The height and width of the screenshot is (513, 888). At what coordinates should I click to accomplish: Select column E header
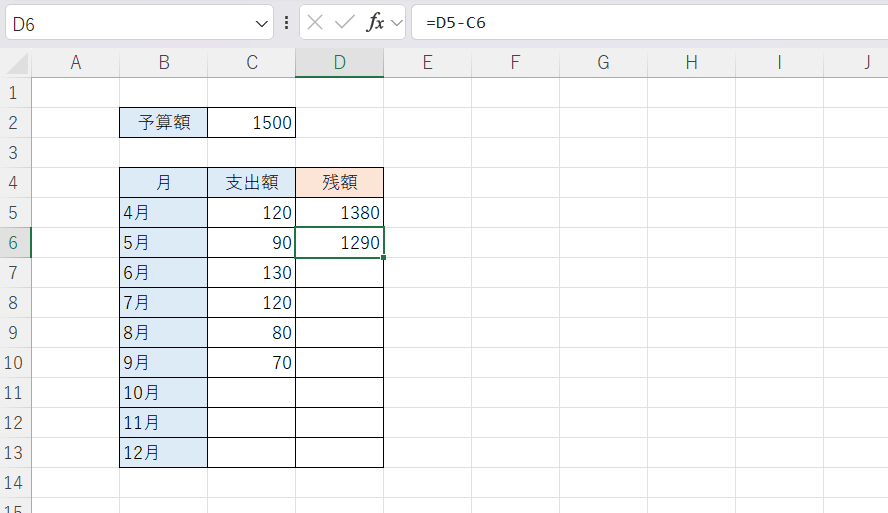428,62
